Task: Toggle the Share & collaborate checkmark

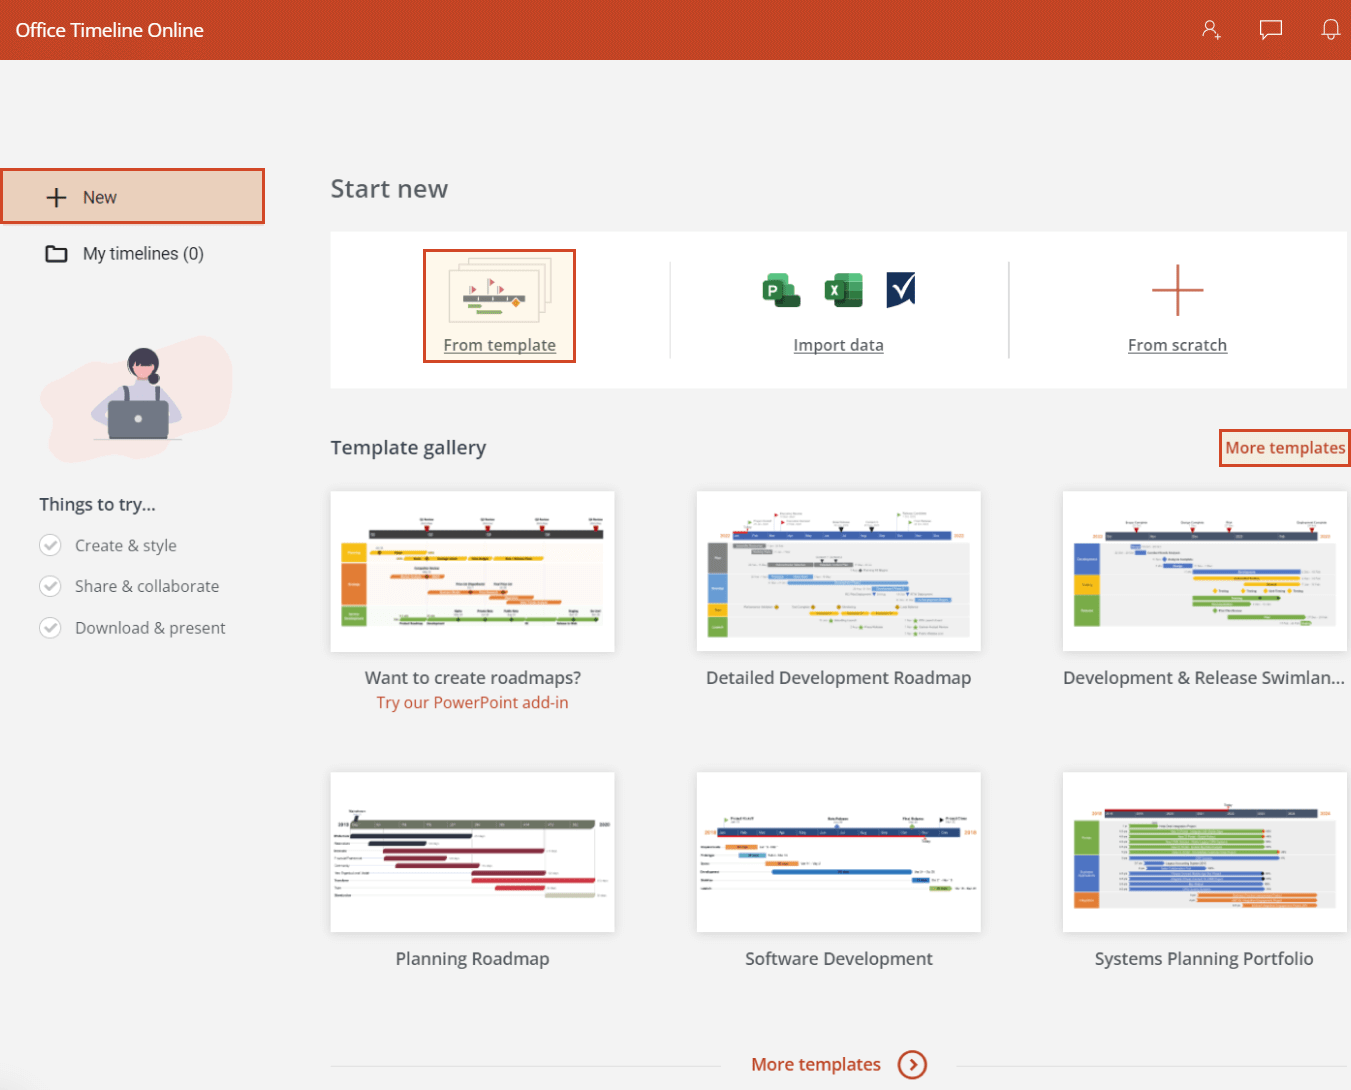Action: pos(50,586)
